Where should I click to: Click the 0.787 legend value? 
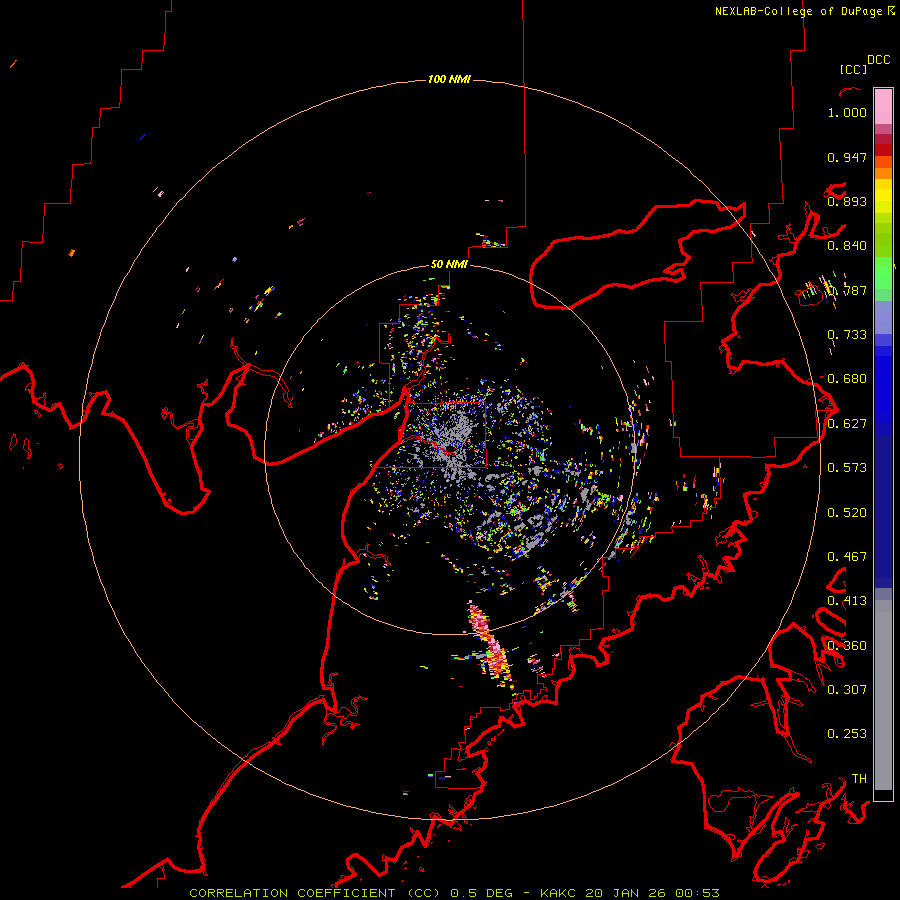847,290
